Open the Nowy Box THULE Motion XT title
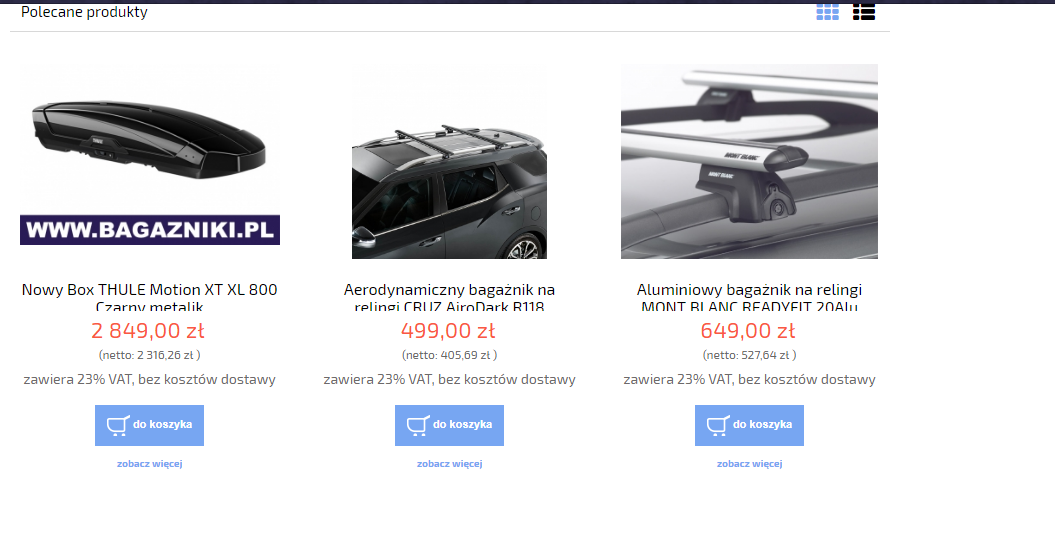Image resolution: width=1055 pixels, height=542 pixels. [x=149, y=297]
